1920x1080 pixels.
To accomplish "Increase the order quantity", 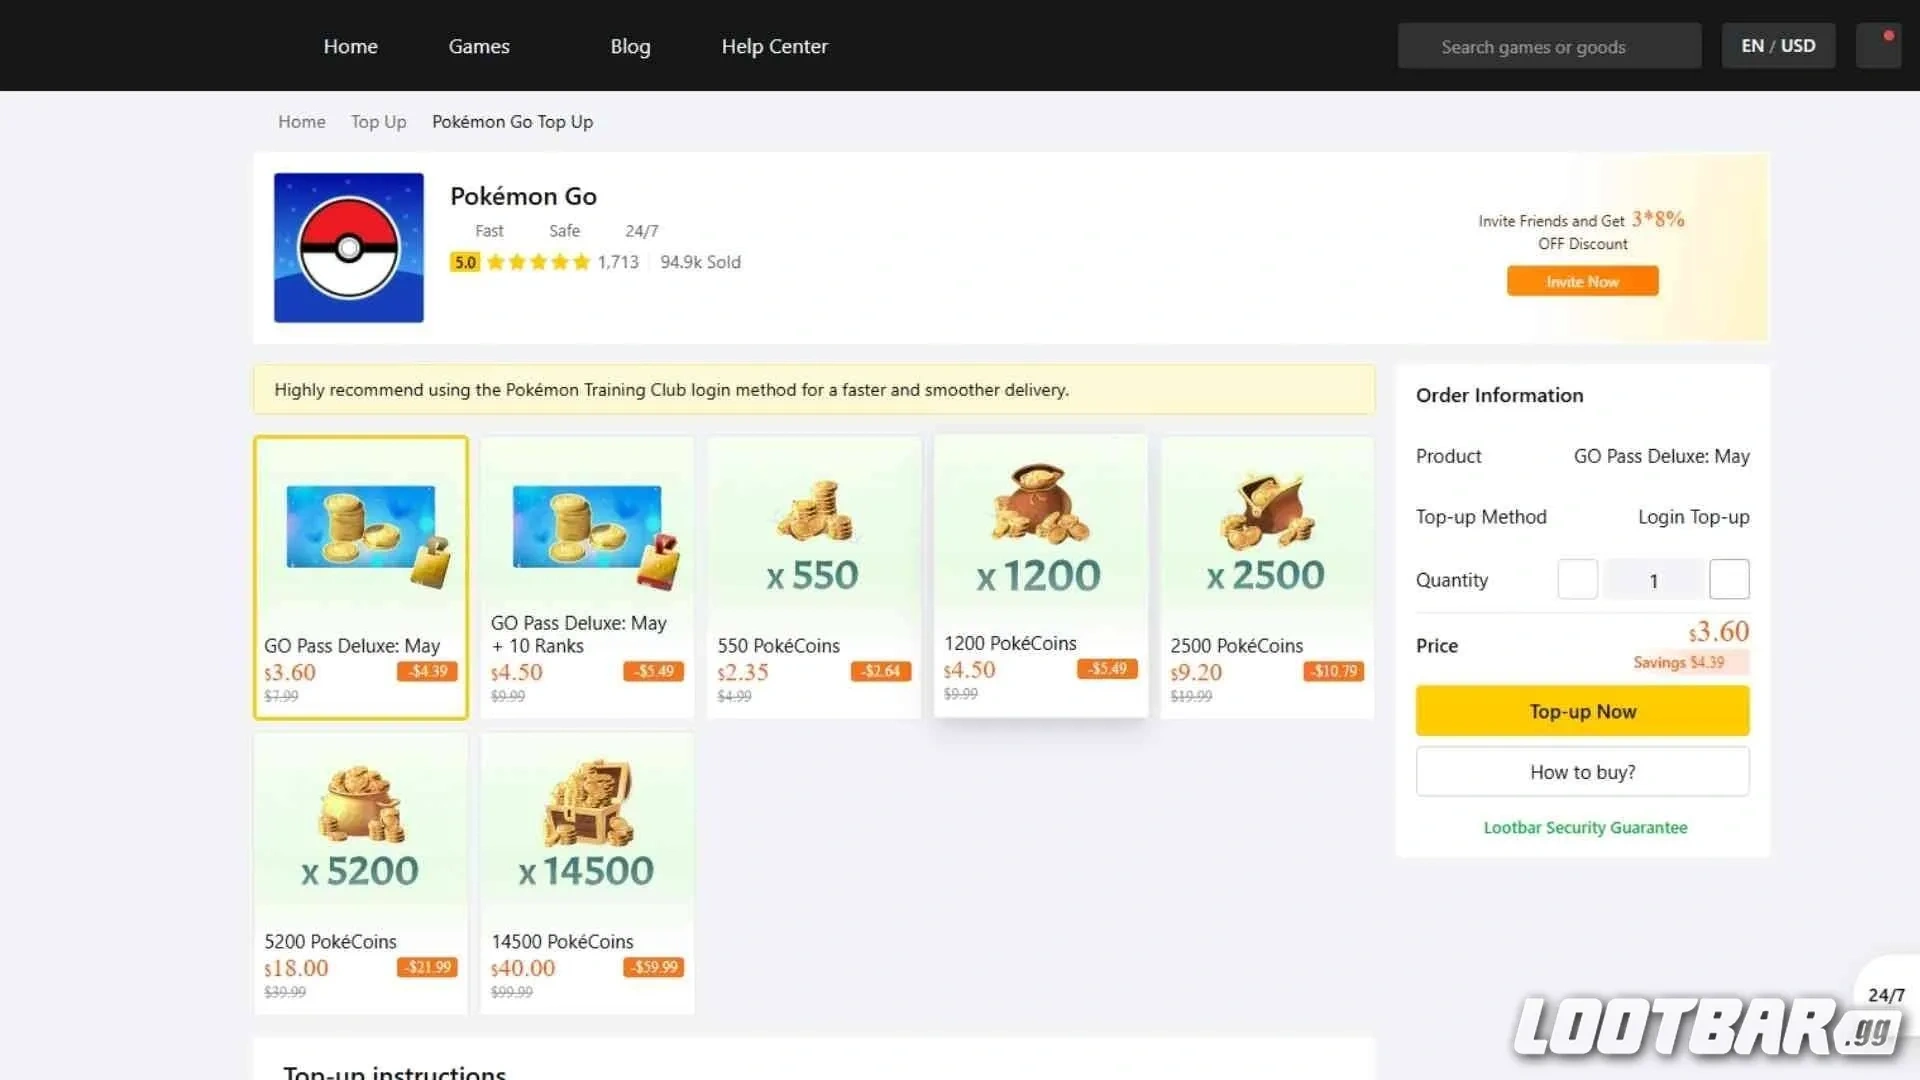I will (x=1729, y=579).
